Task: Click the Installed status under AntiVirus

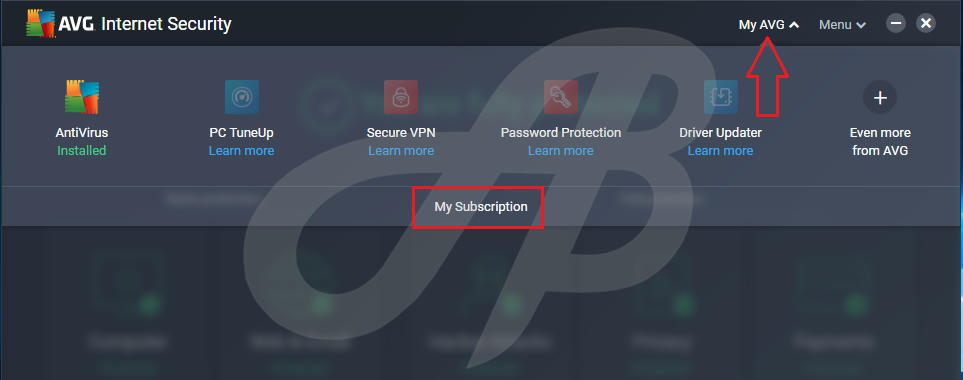Action: (82, 150)
